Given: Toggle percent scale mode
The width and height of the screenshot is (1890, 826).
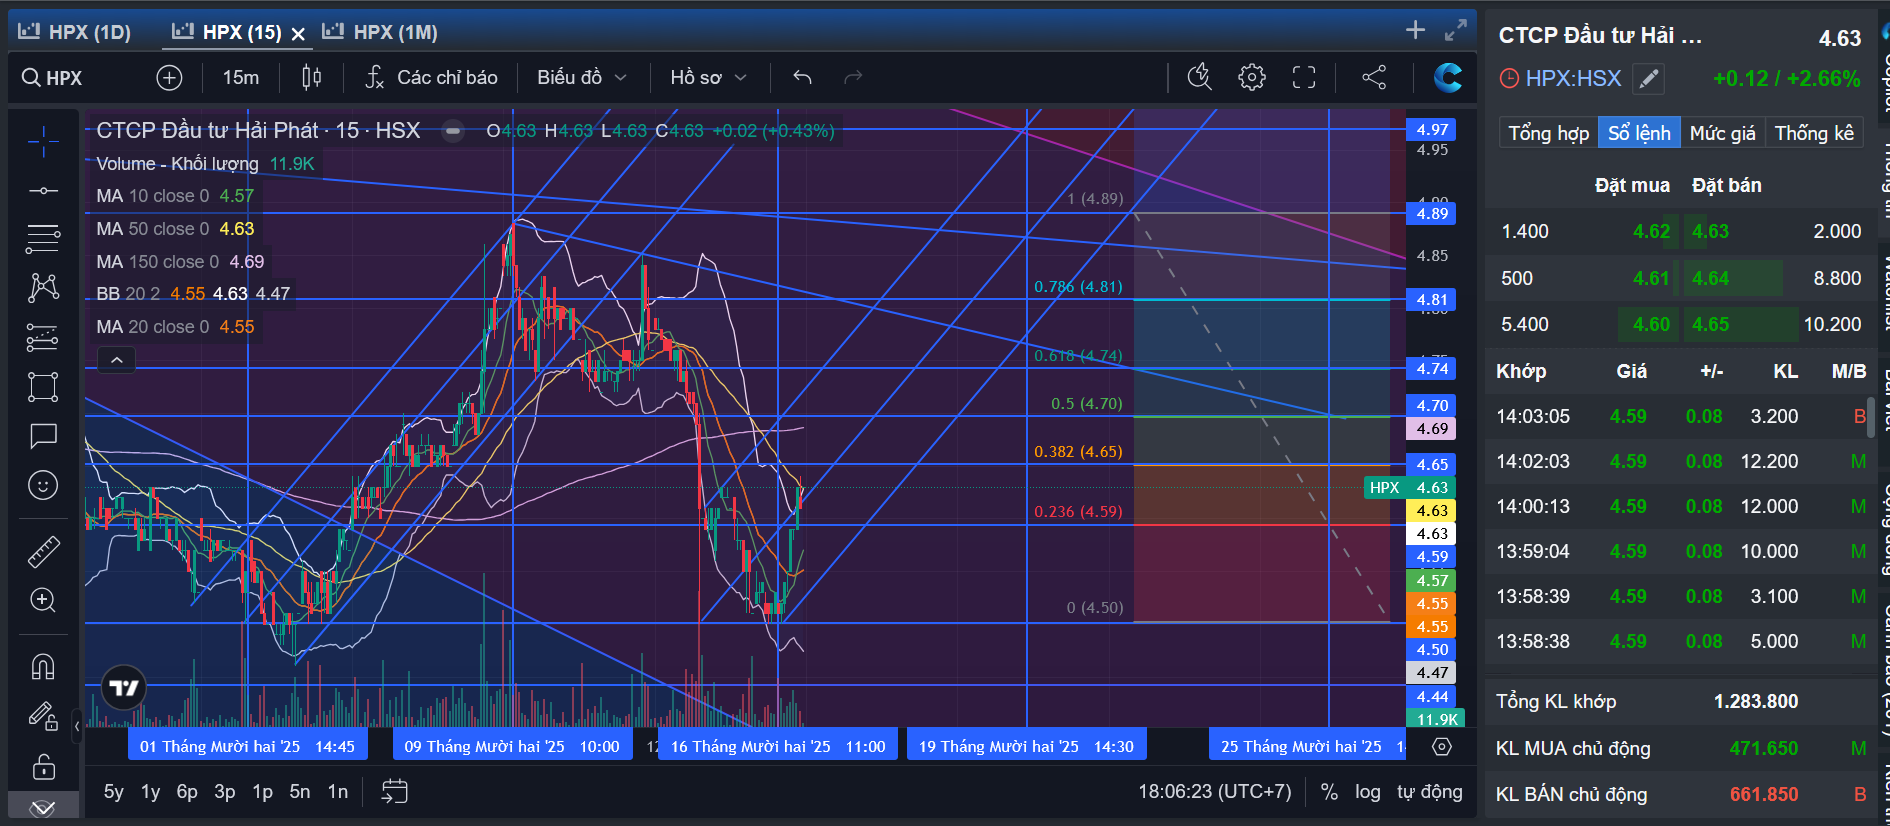Looking at the screenshot, I should (x=1329, y=792).
